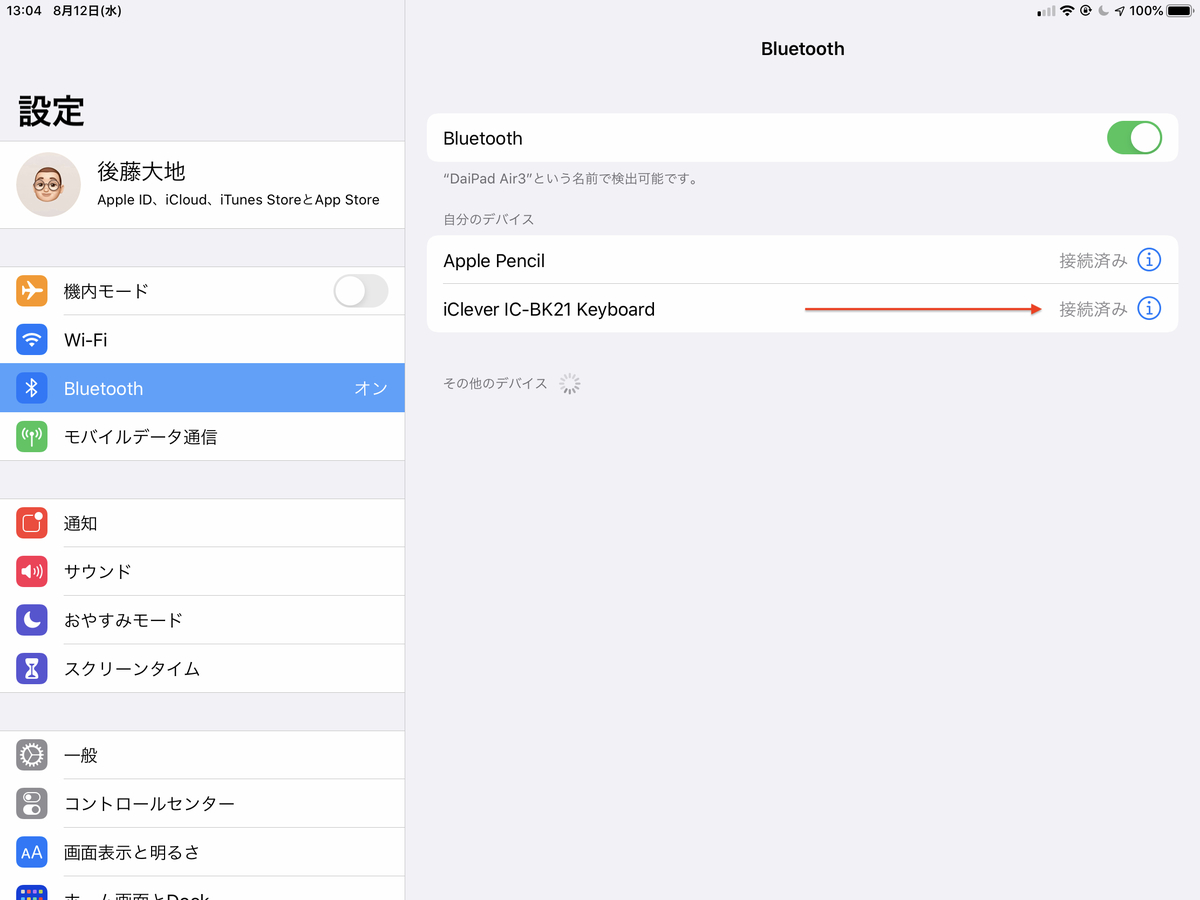
Task: Tap the Screen Time hourglass icon
Action: pos(32,669)
